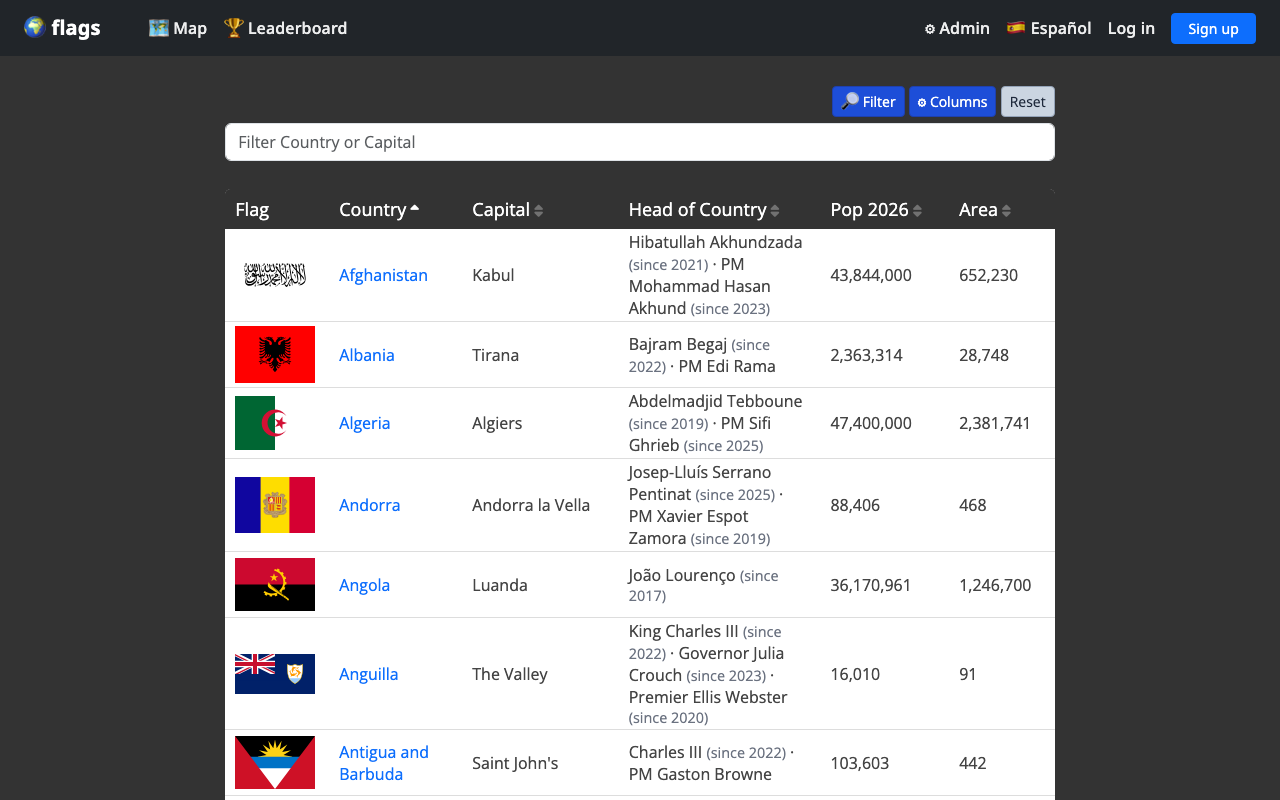Click the Log in link

[1131, 28]
